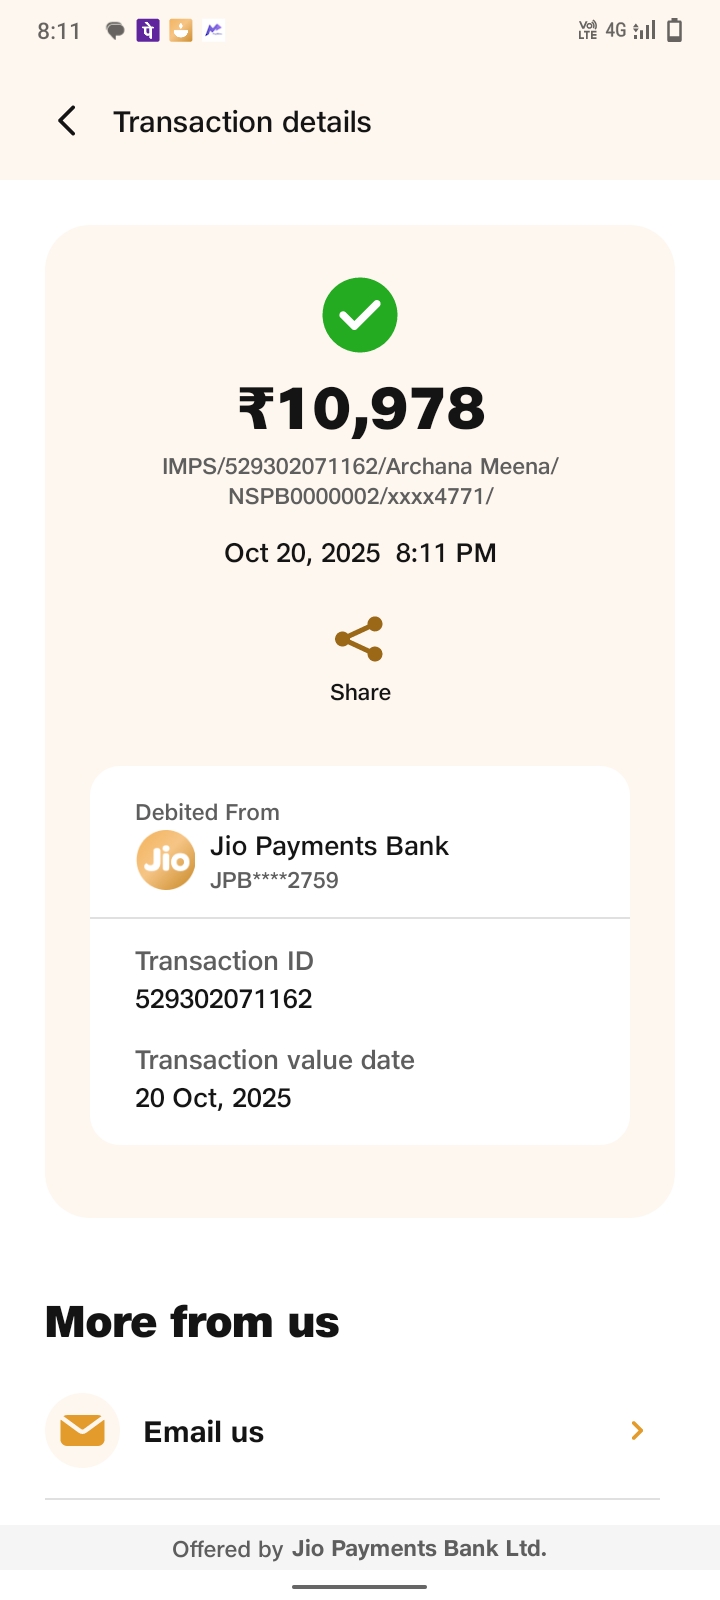This screenshot has height=1600, width=720.
Task: Tap the ₹10,978 amount
Action: point(361,409)
